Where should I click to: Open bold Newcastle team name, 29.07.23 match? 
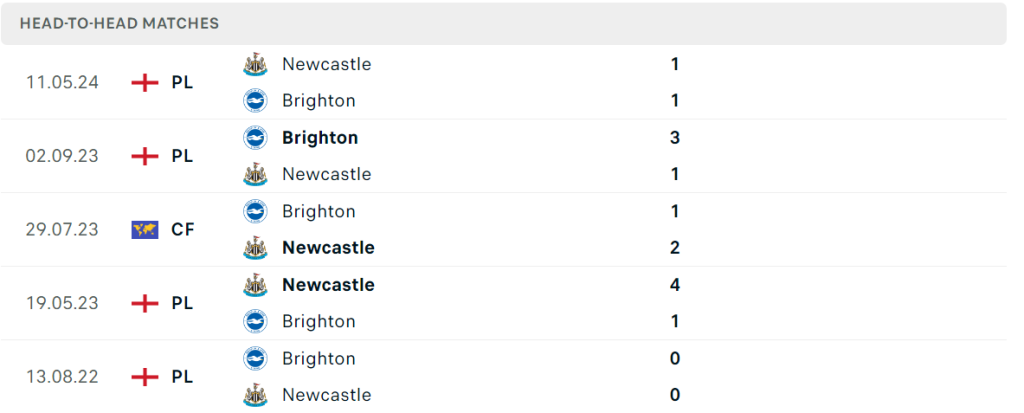click(x=328, y=248)
